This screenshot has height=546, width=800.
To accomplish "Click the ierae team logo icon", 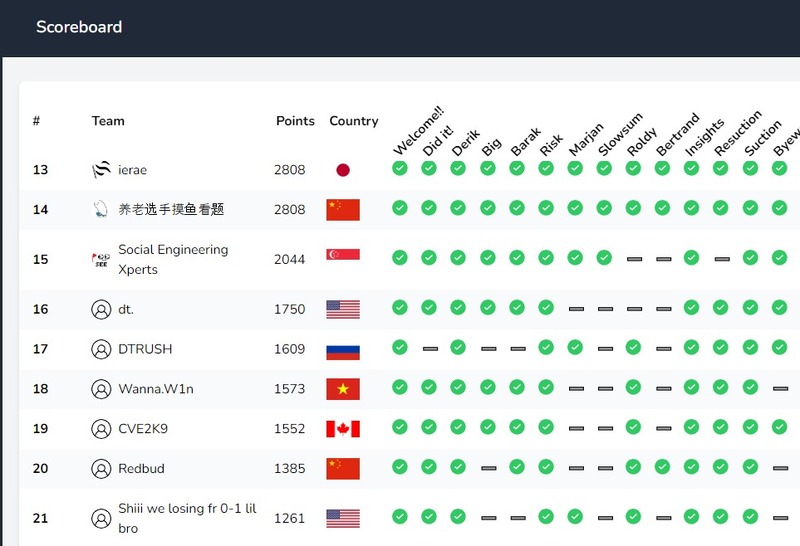I will 100,170.
